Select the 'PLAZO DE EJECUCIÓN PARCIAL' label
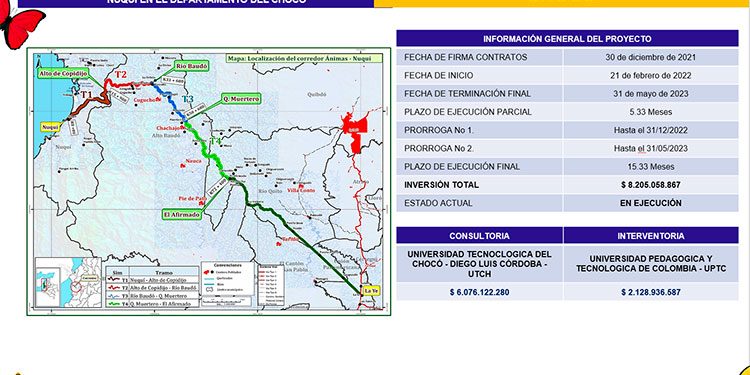Viewport: 750px width, 375px height. 468,112
